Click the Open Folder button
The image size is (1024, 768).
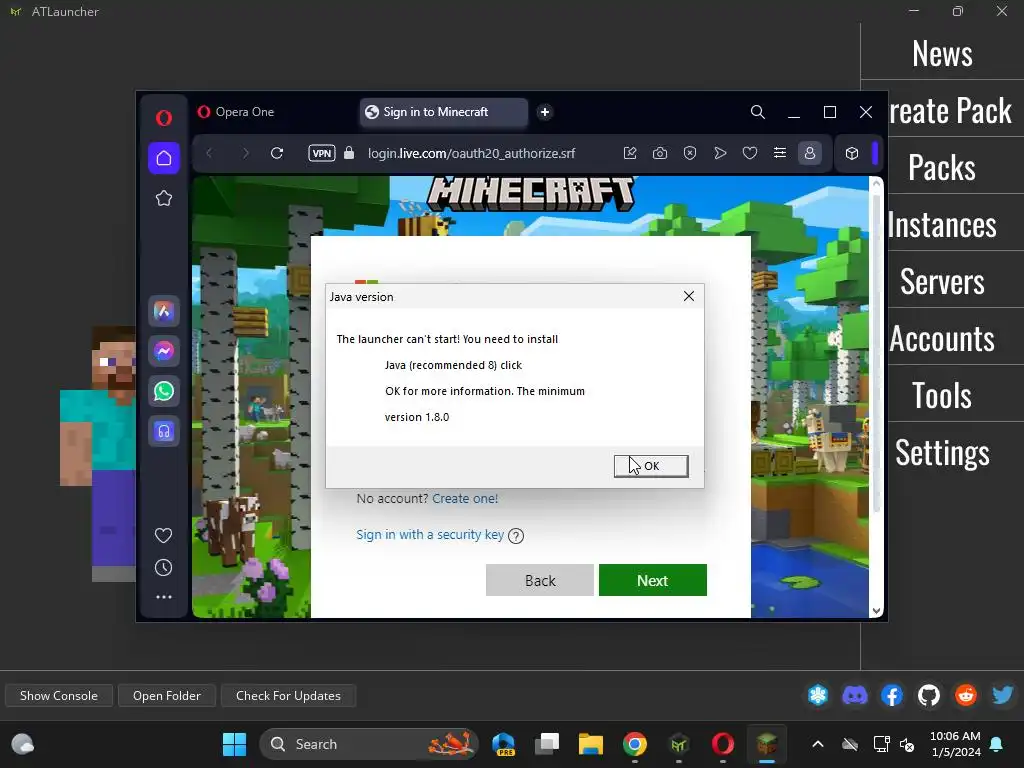click(167, 696)
